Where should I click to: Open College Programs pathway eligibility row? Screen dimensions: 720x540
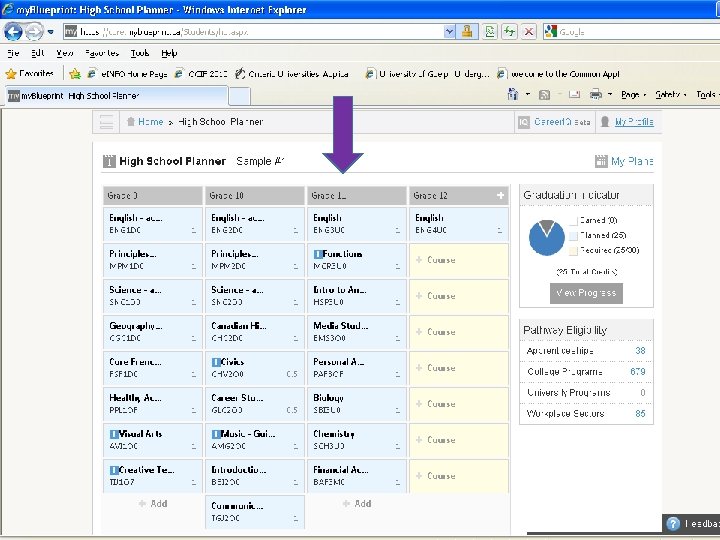[x=586, y=371]
